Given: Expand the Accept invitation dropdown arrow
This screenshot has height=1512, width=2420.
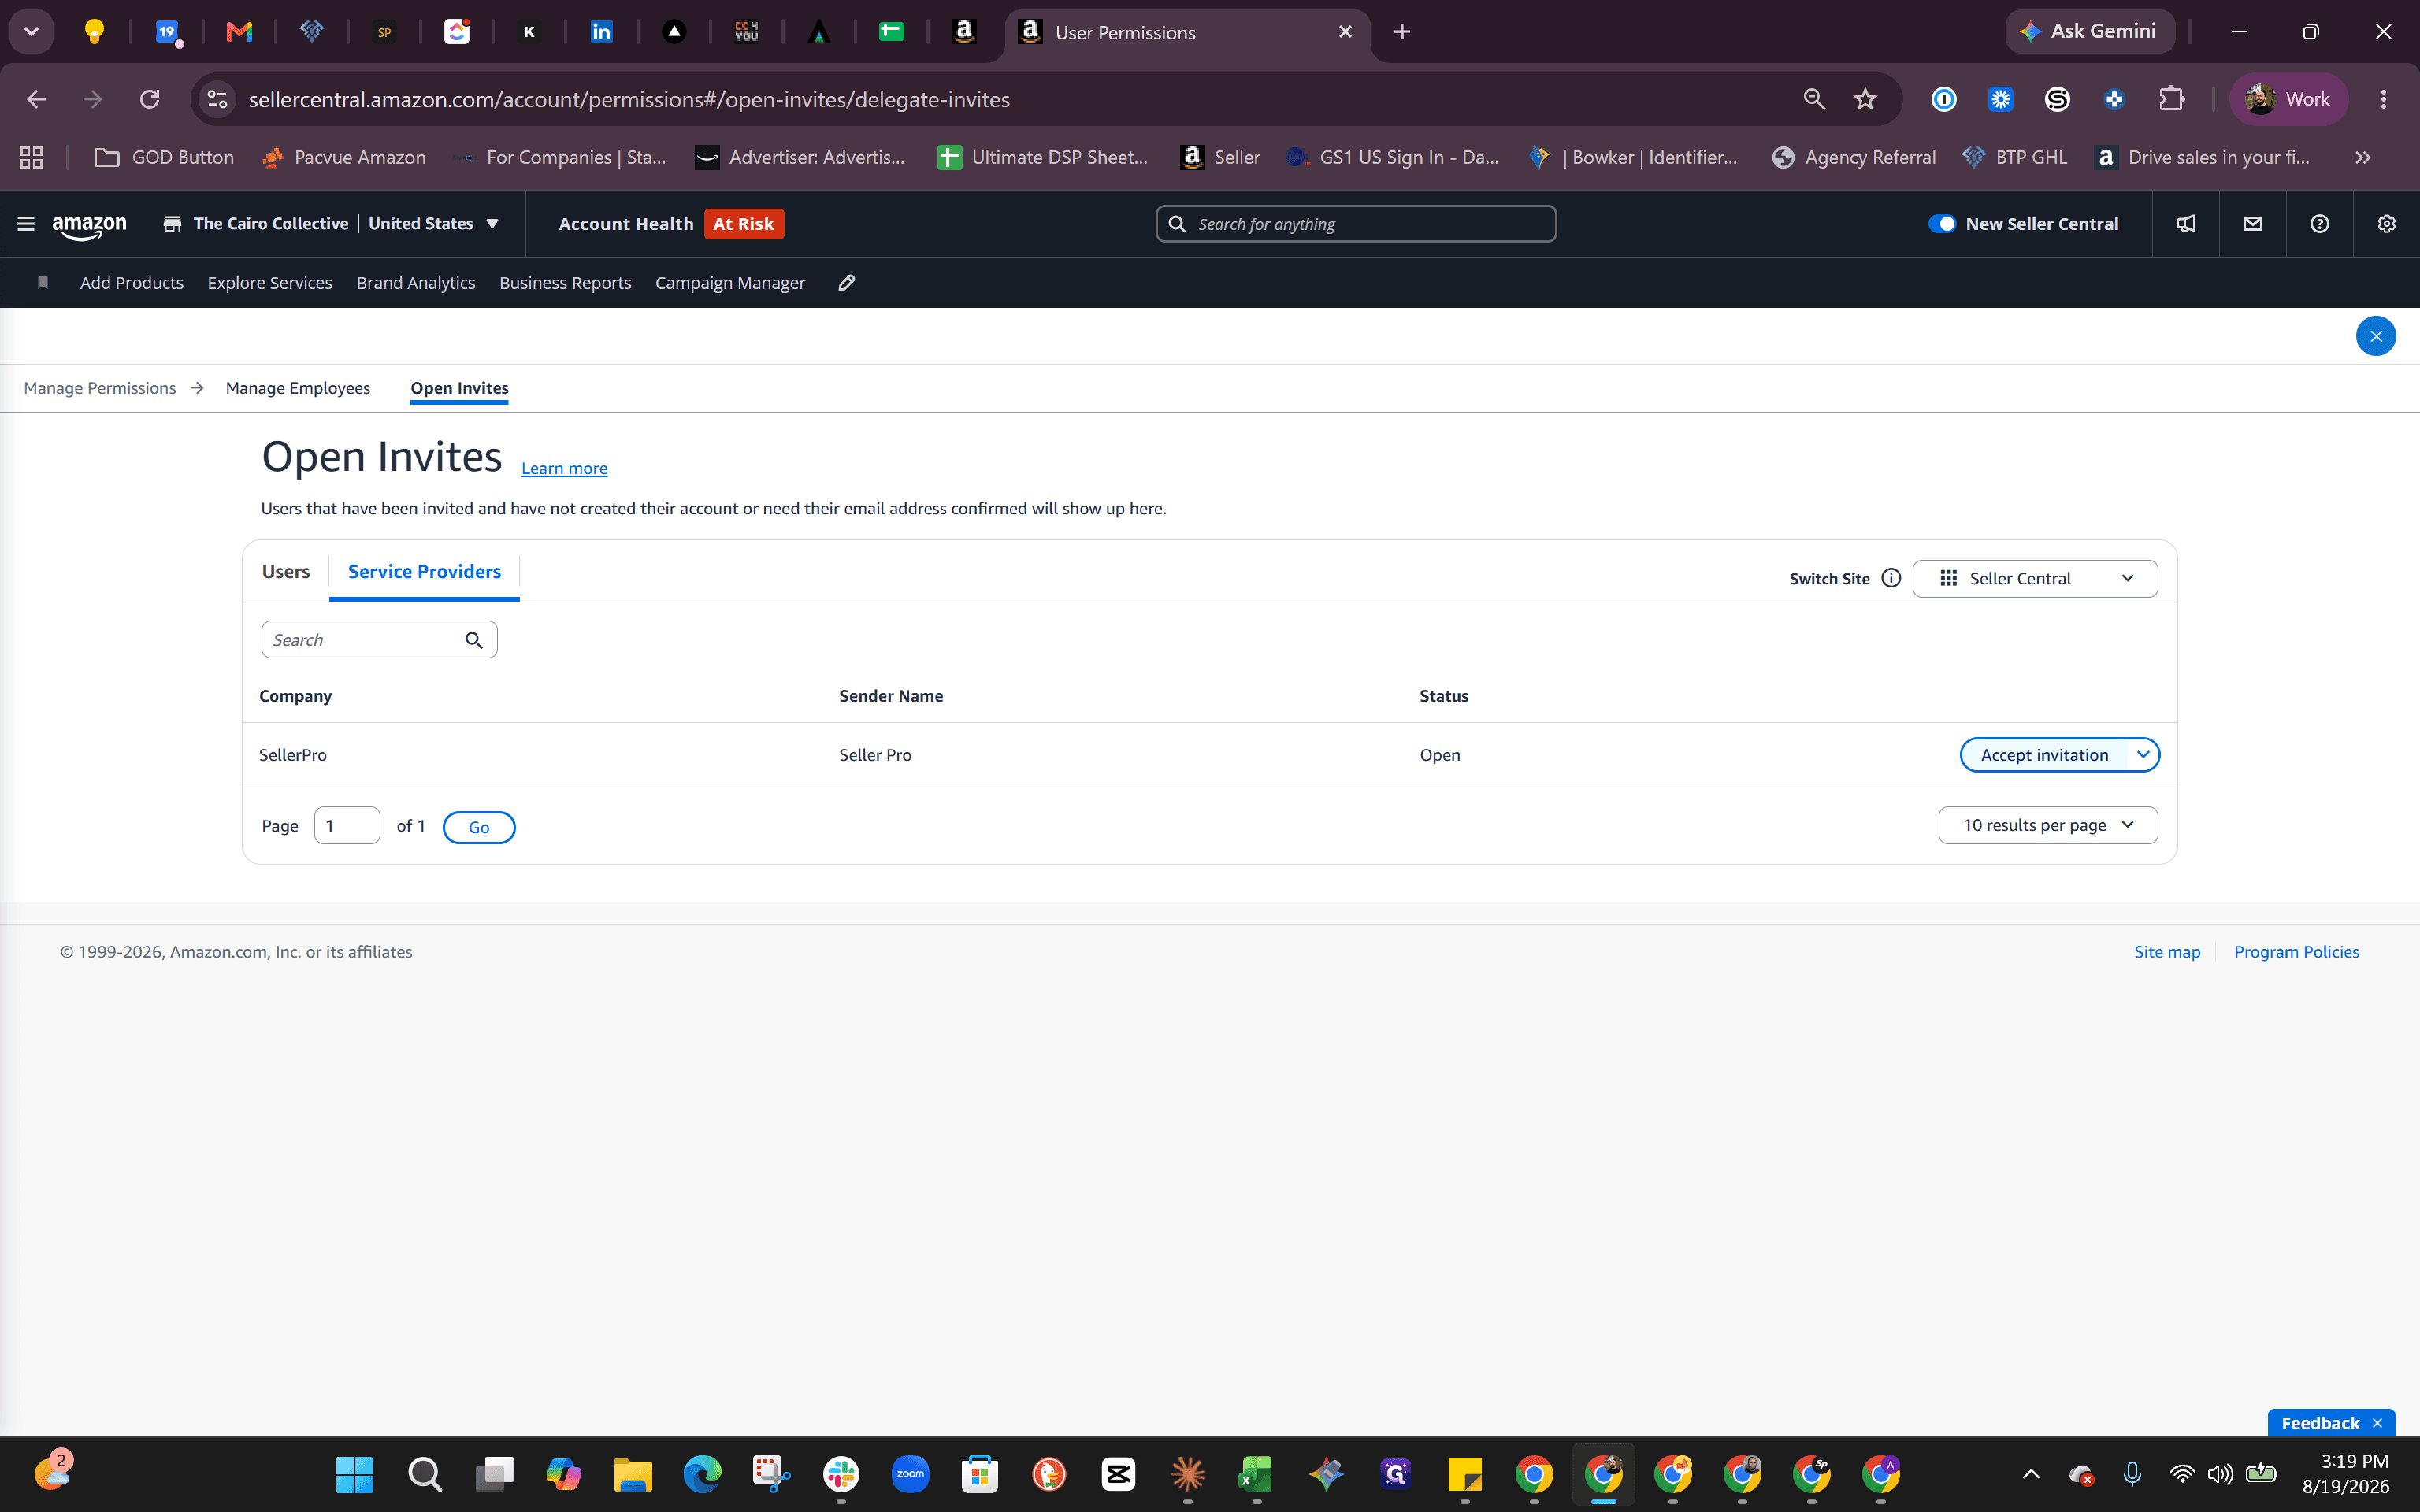Looking at the screenshot, I should (2143, 755).
